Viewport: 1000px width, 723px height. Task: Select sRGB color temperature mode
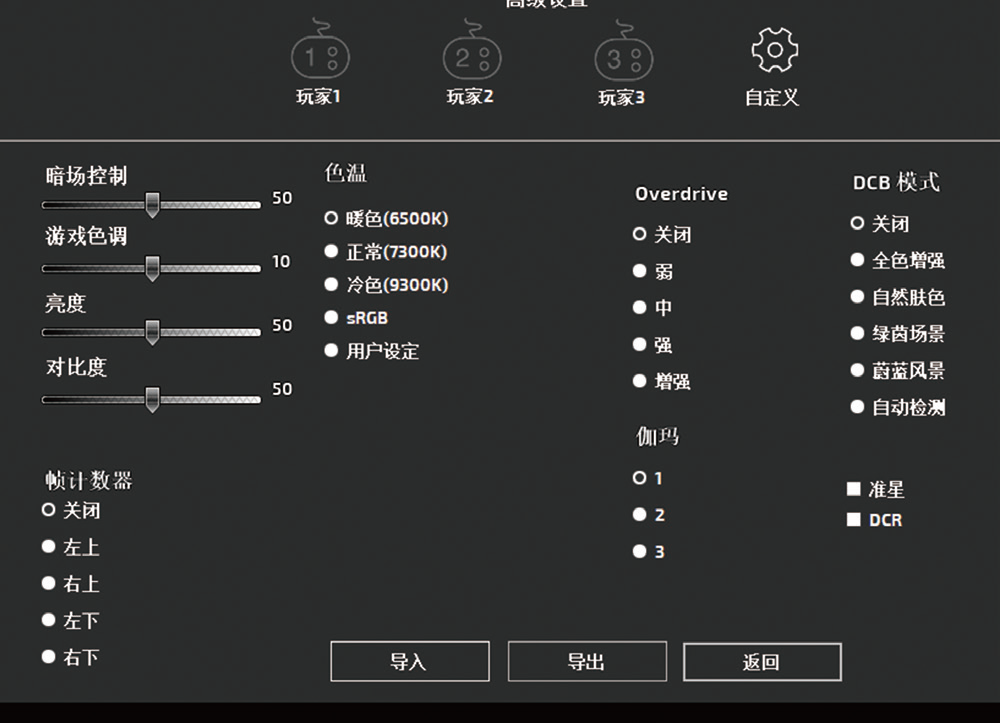(x=330, y=317)
